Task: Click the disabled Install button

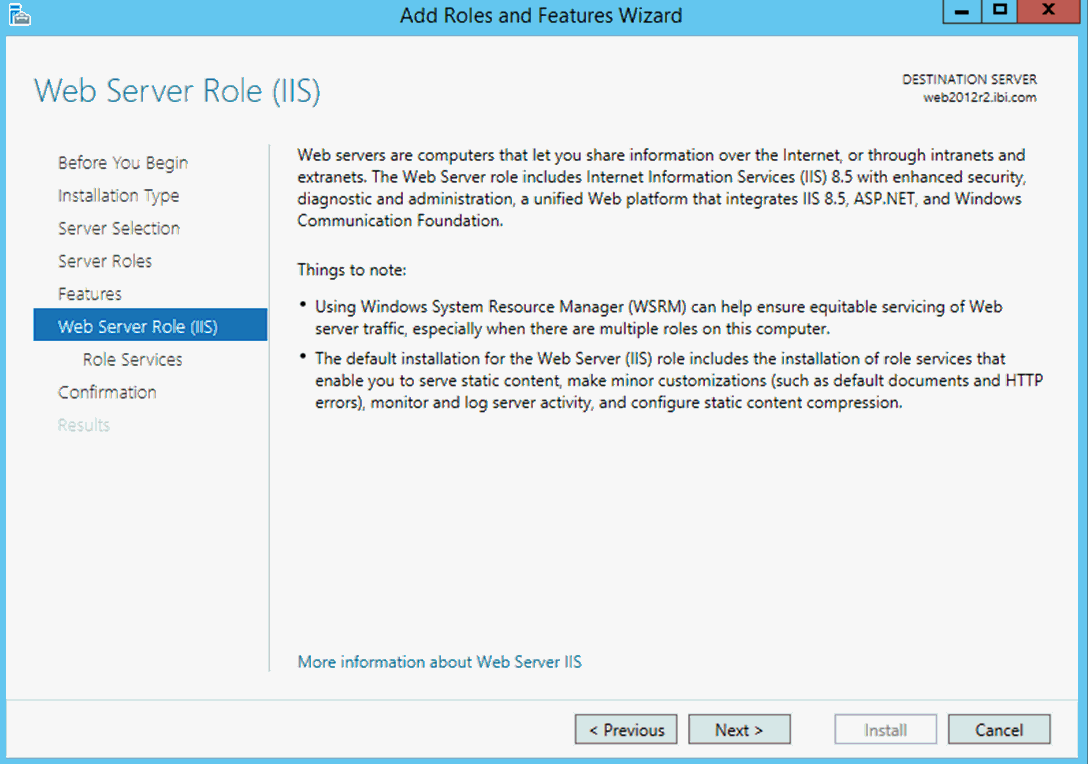Action: tap(885, 729)
